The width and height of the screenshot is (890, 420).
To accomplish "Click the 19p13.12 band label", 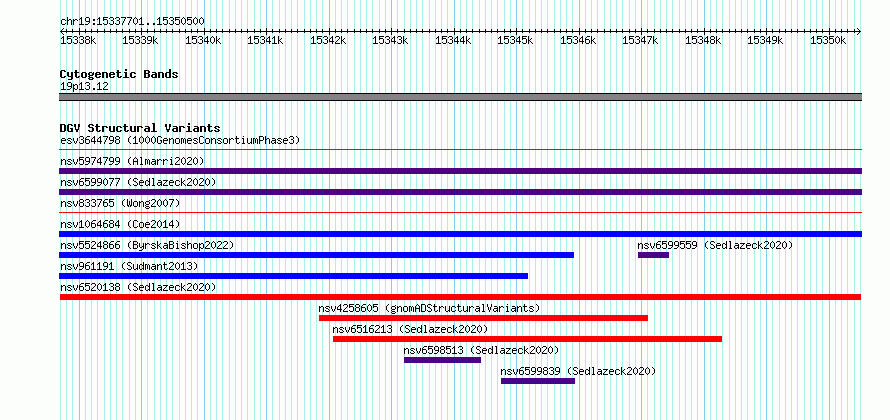I will point(84,86).
